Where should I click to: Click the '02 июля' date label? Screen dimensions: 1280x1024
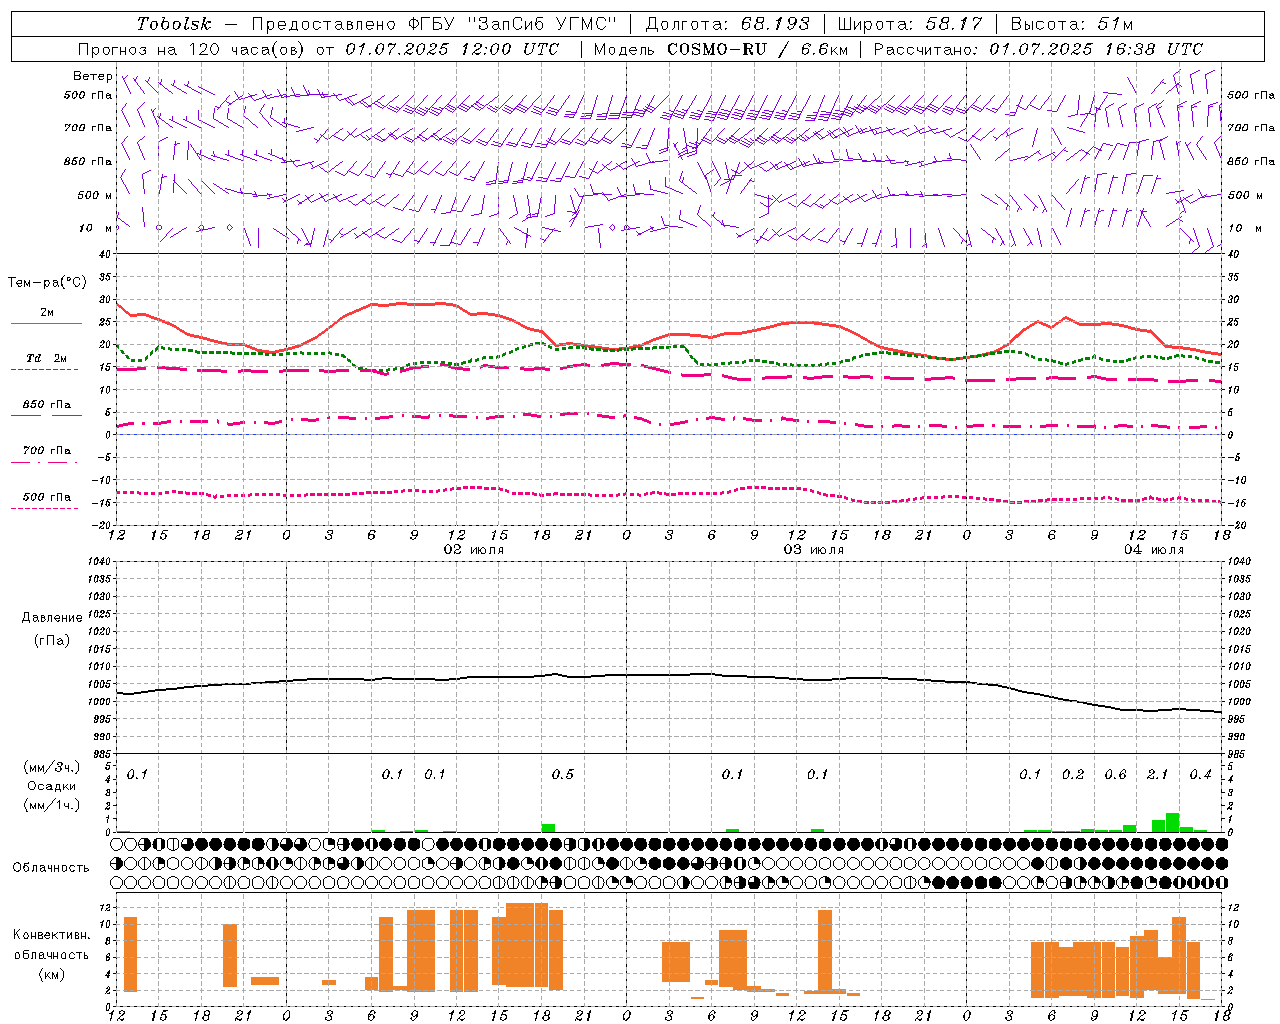474,550
